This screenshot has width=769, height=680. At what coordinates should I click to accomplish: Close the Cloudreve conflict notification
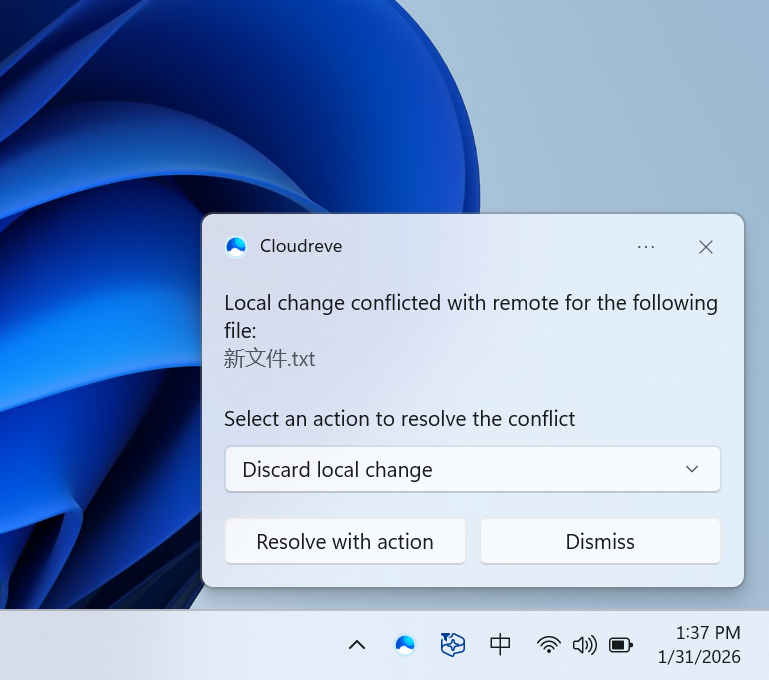[706, 247]
